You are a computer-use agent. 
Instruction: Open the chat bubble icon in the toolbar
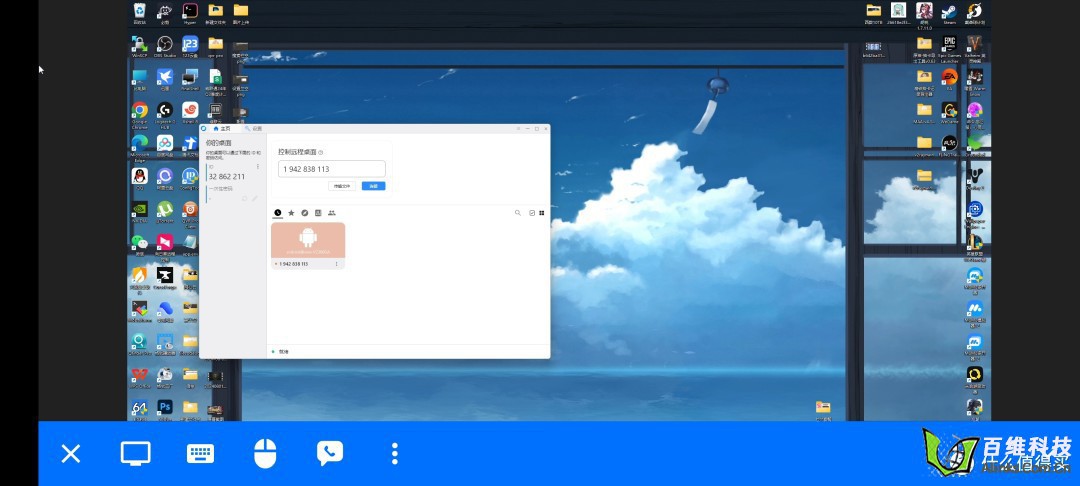tap(329, 454)
